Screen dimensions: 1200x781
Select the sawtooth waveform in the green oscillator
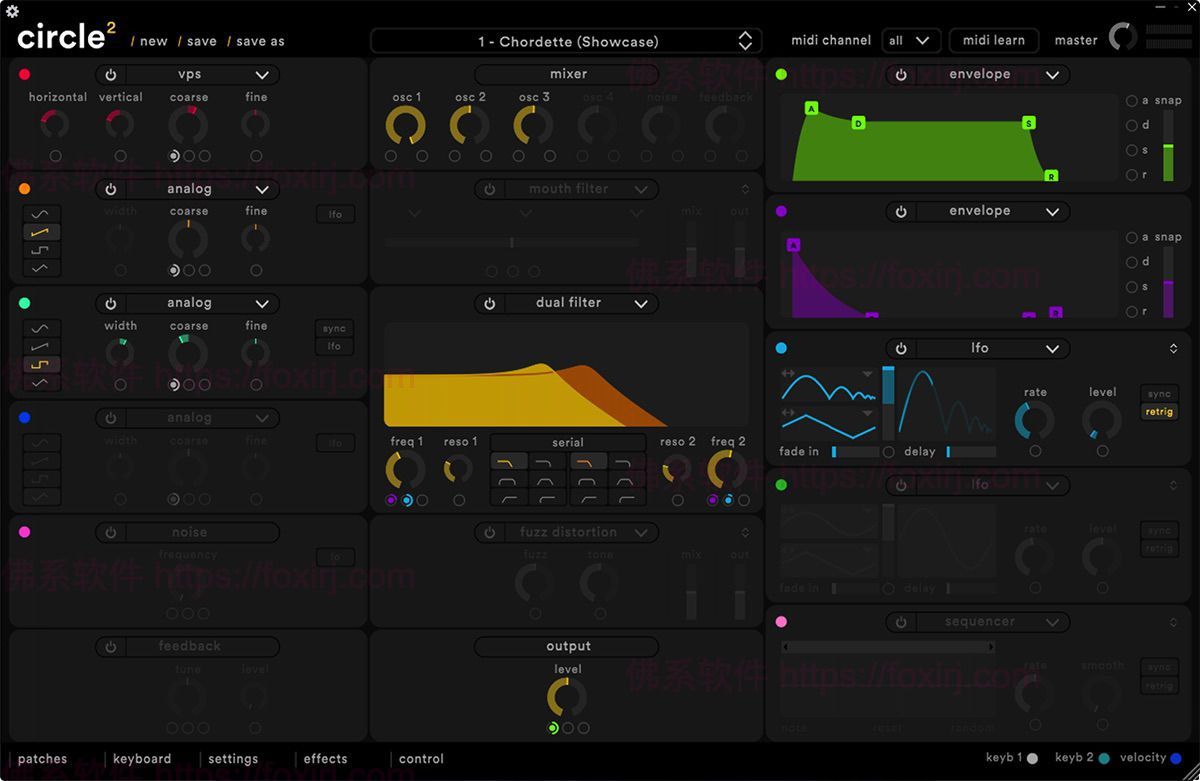(40, 346)
